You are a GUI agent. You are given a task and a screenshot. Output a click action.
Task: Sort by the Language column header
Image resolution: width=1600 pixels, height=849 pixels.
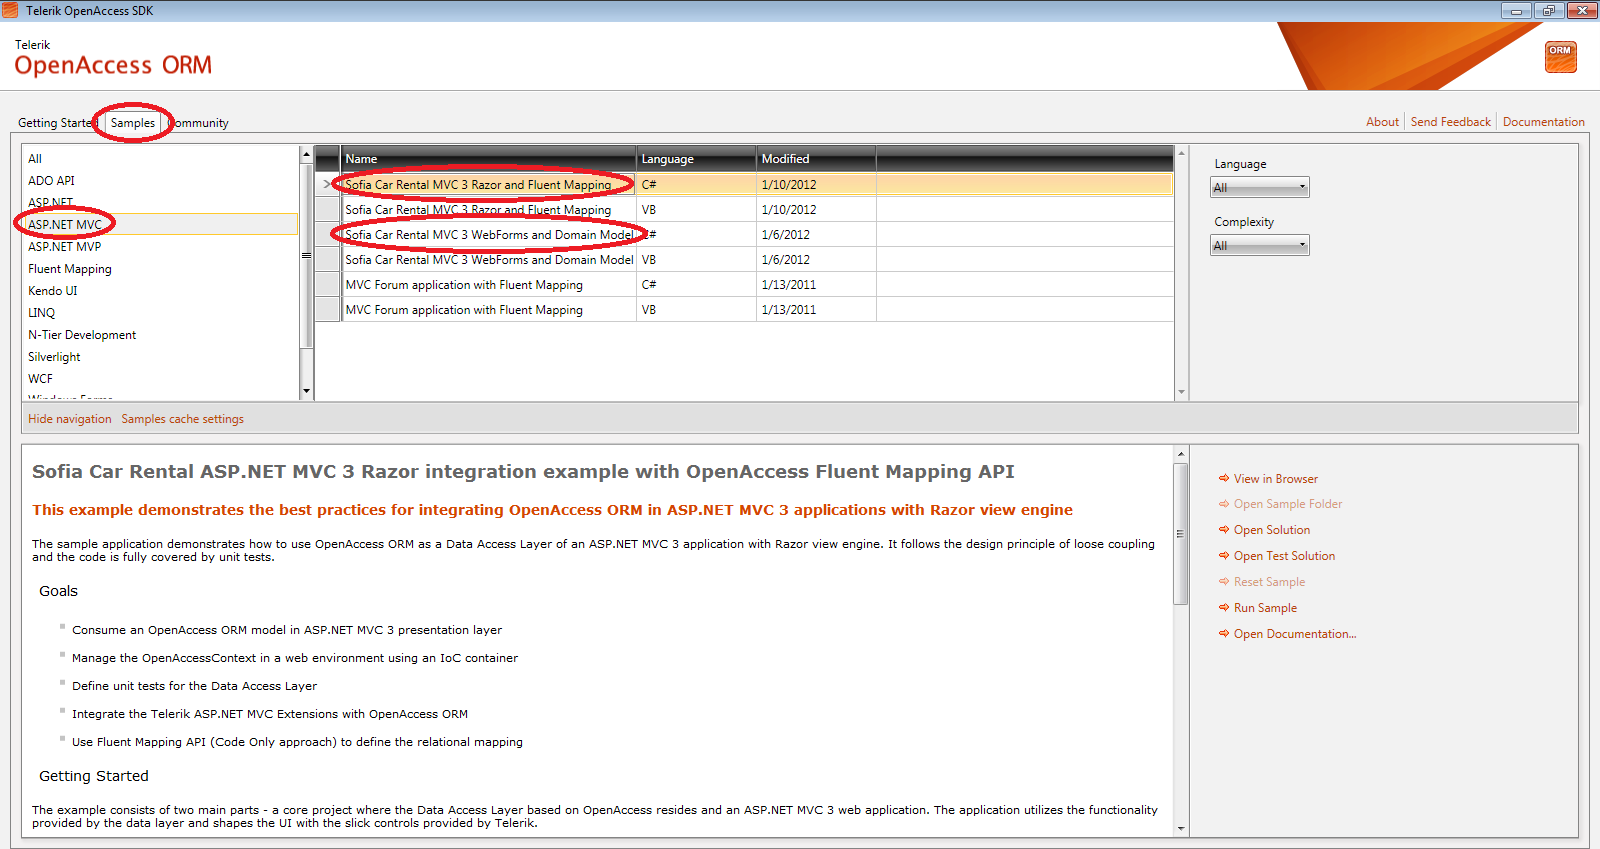696,159
